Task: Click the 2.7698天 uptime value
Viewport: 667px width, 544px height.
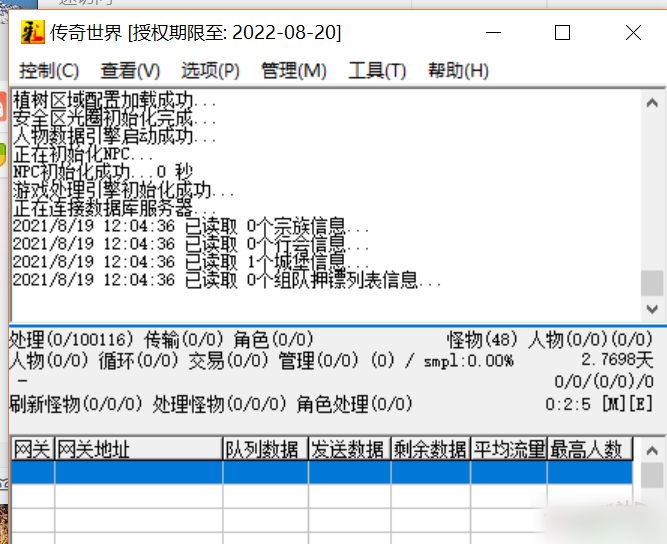Action: [x=617, y=360]
